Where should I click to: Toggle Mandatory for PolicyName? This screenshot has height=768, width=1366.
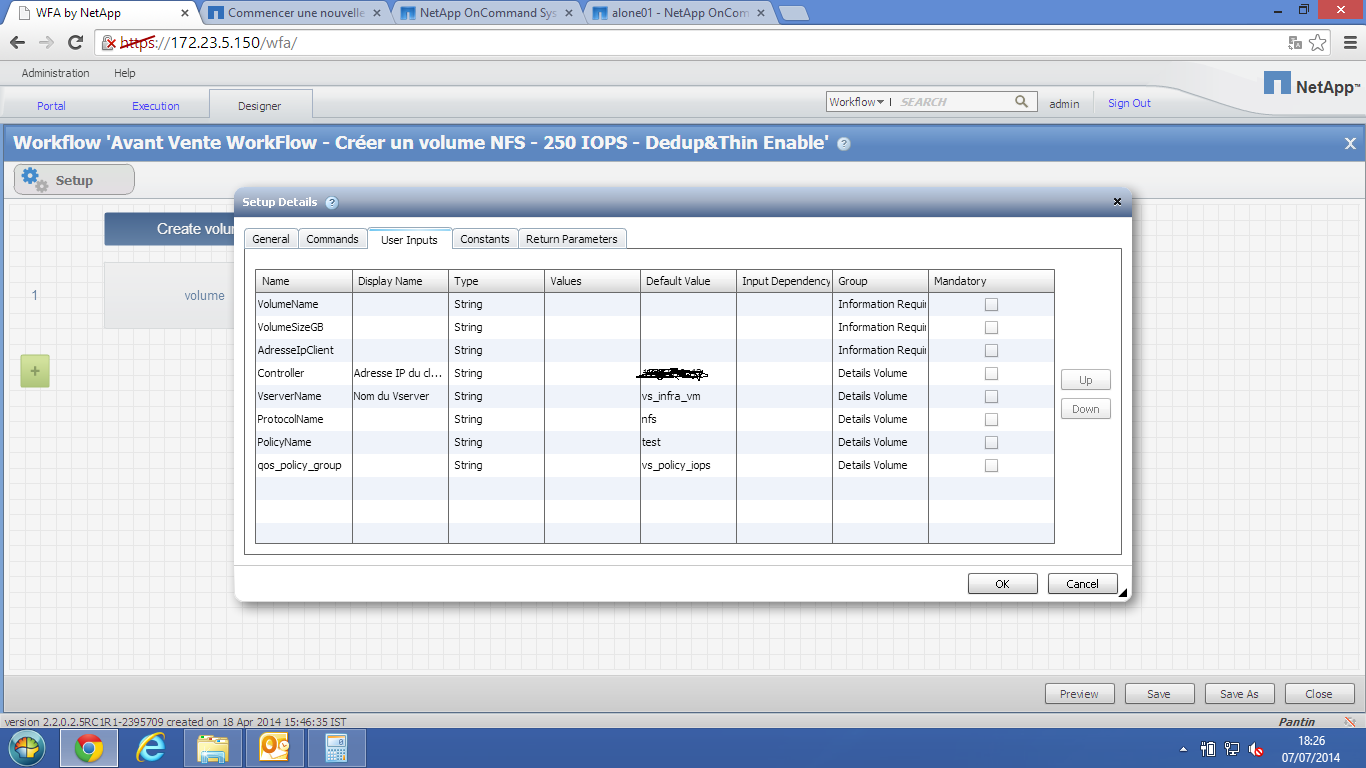[x=991, y=442]
